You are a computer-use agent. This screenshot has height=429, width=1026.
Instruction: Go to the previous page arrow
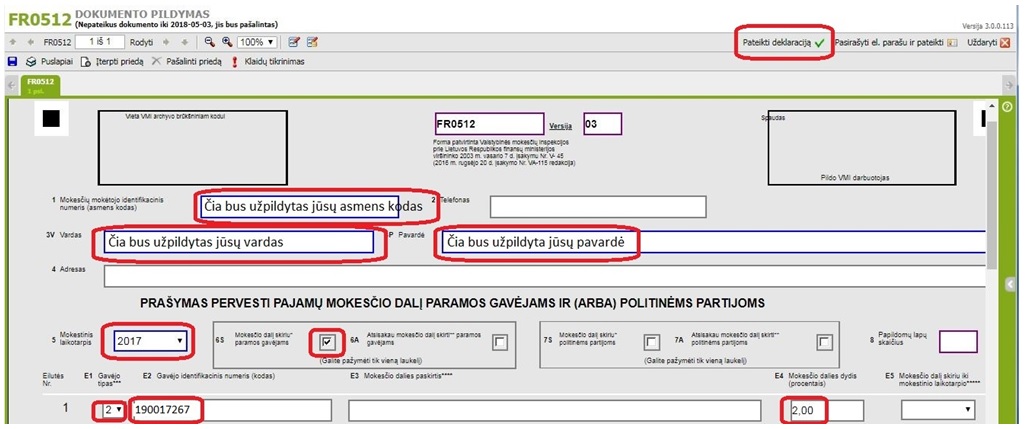pyautogui.click(x=30, y=42)
